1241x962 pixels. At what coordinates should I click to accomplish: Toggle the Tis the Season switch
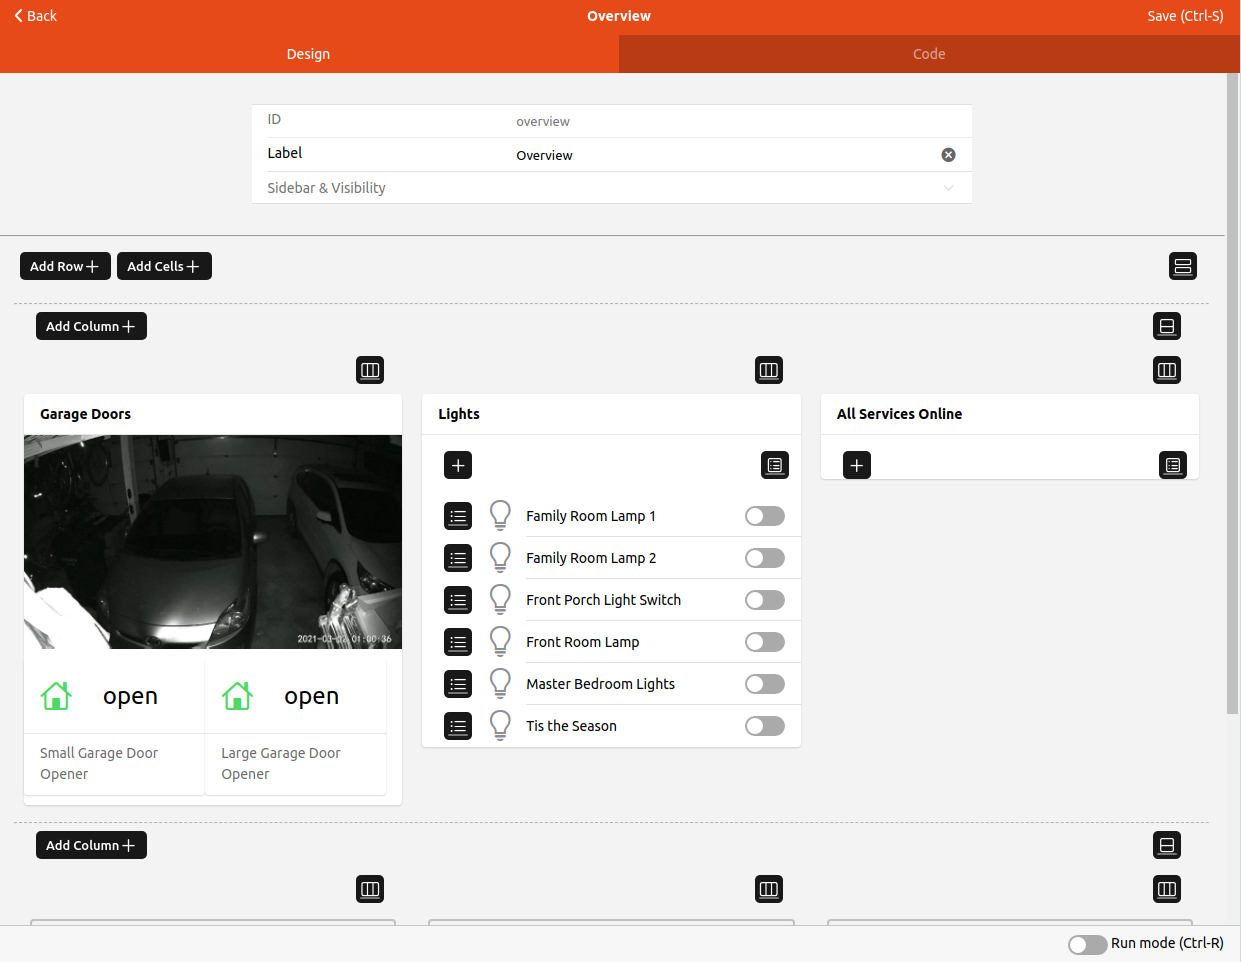click(764, 726)
